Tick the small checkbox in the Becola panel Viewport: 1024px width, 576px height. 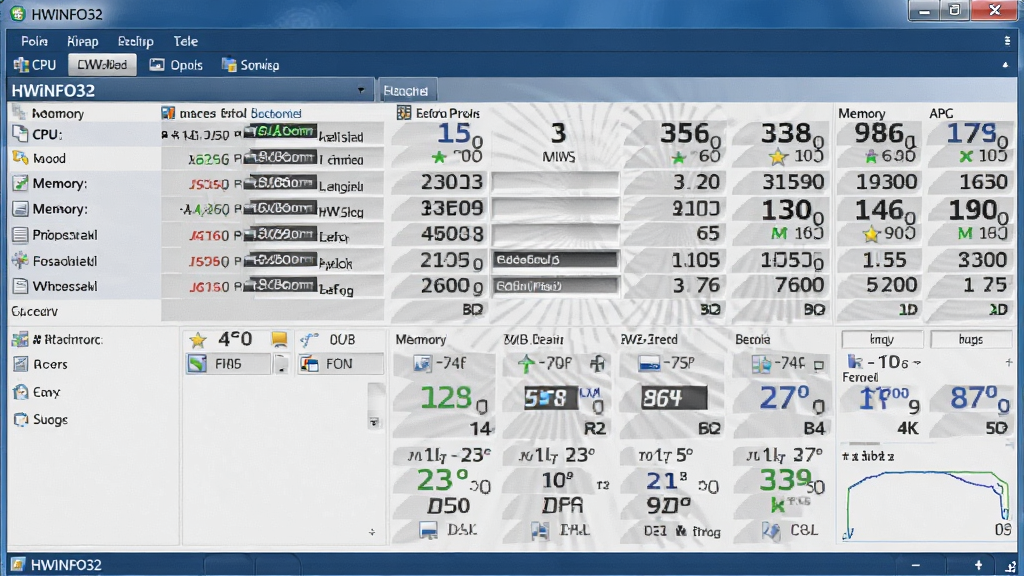[818, 365]
